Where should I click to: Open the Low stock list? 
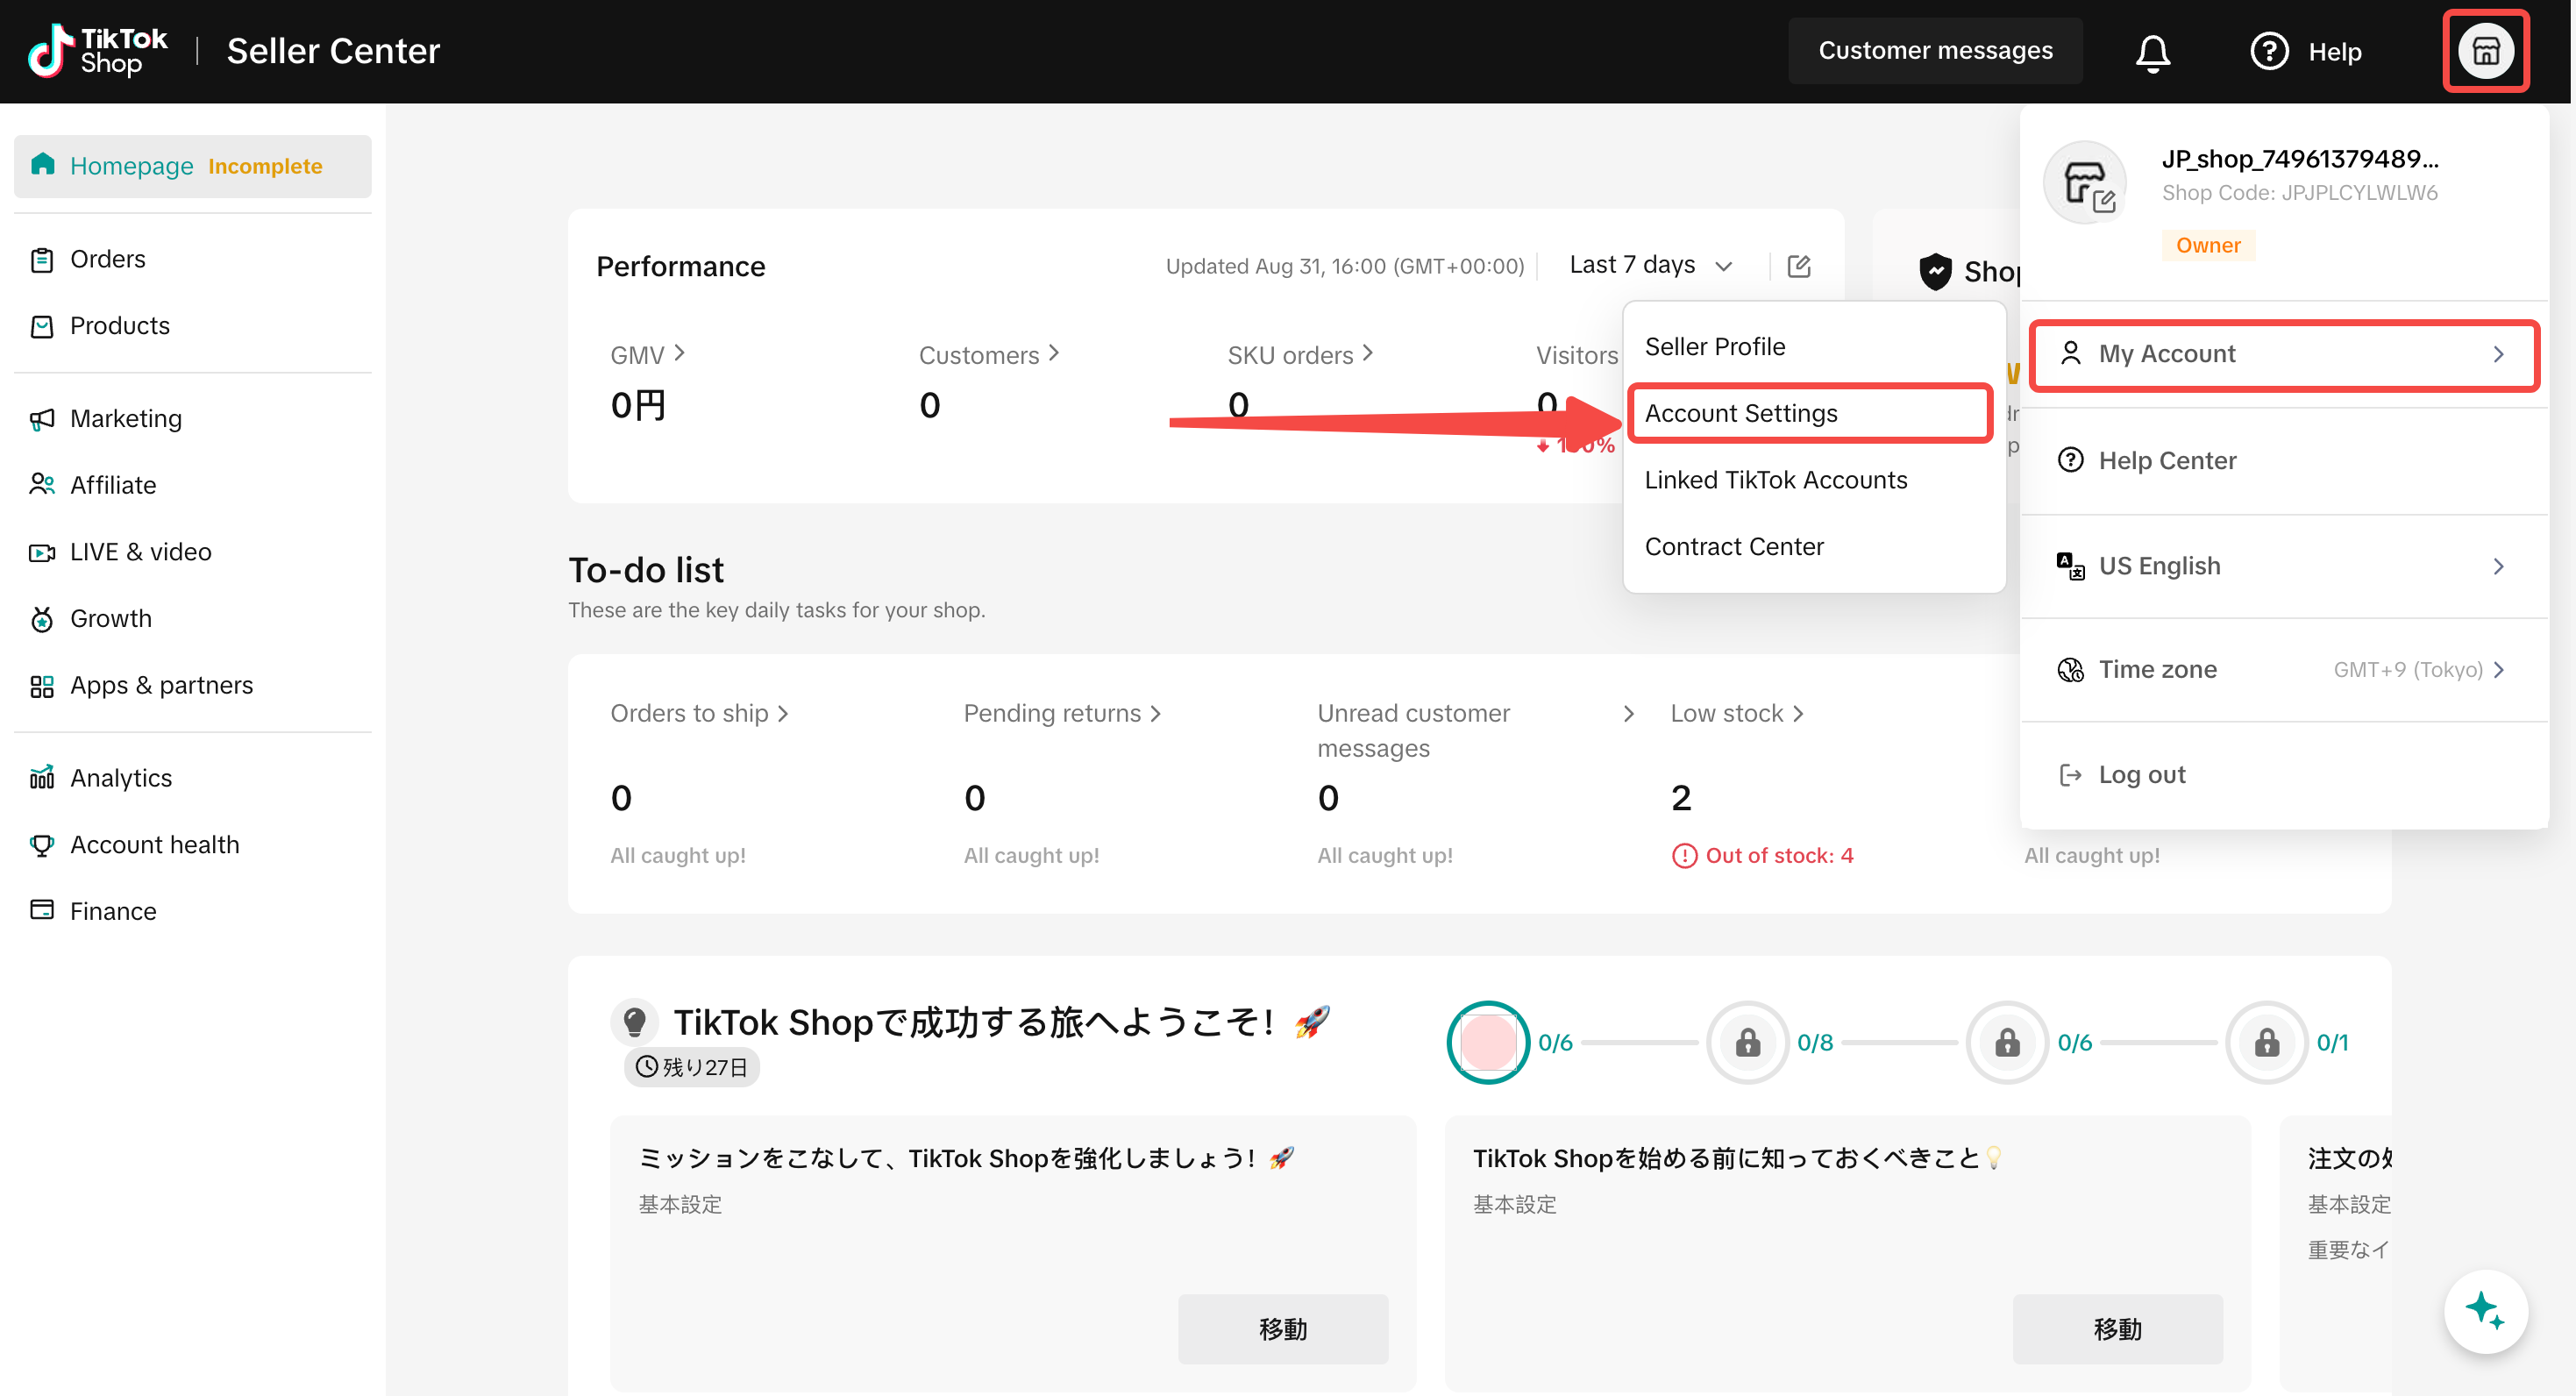tap(1737, 713)
